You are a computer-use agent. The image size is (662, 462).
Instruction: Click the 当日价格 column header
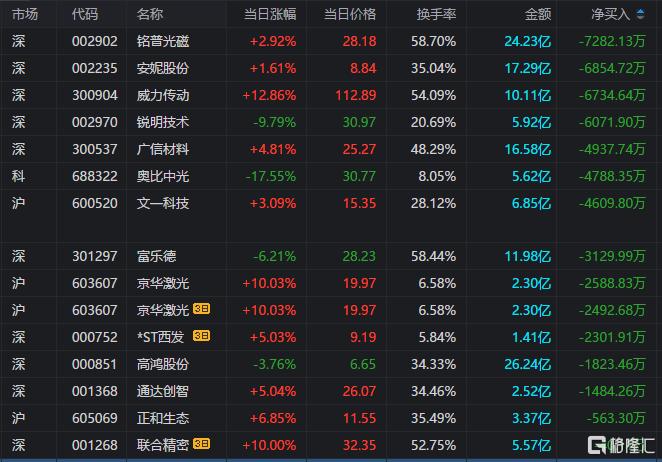(350, 14)
